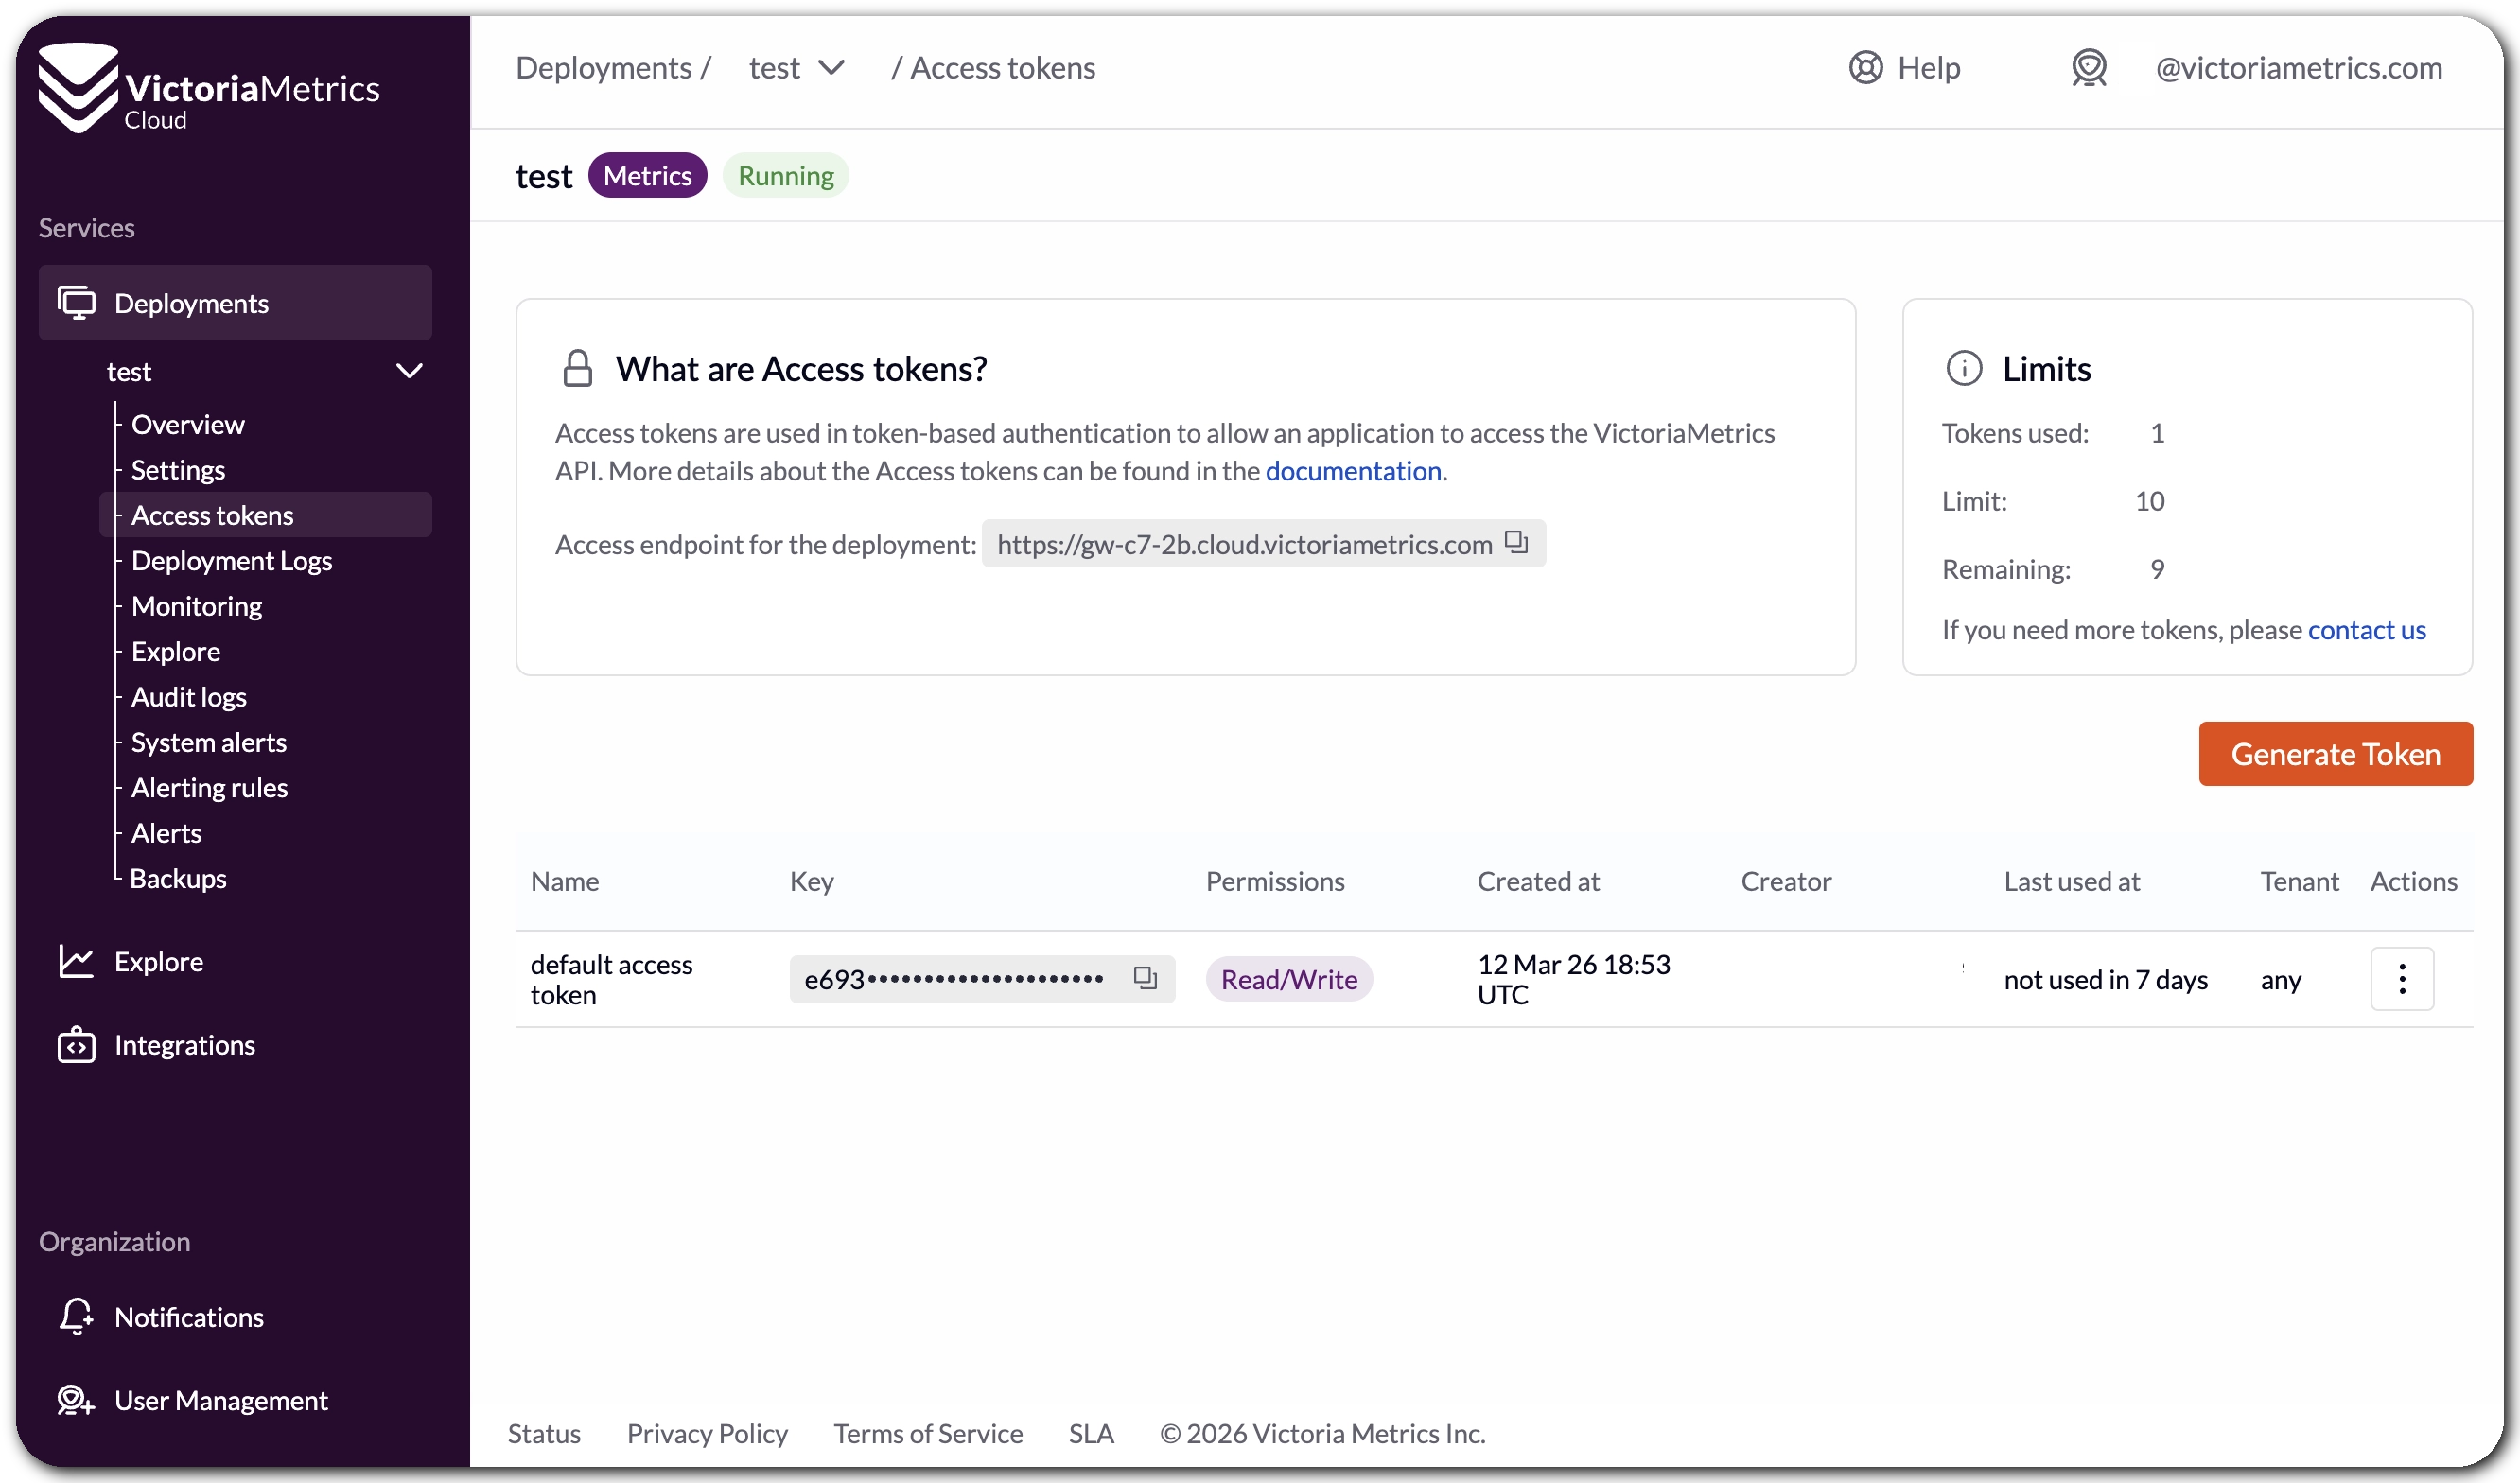Open the Deployments section in the sidebar
Screen dimensions: 2520x1483
(x=191, y=303)
